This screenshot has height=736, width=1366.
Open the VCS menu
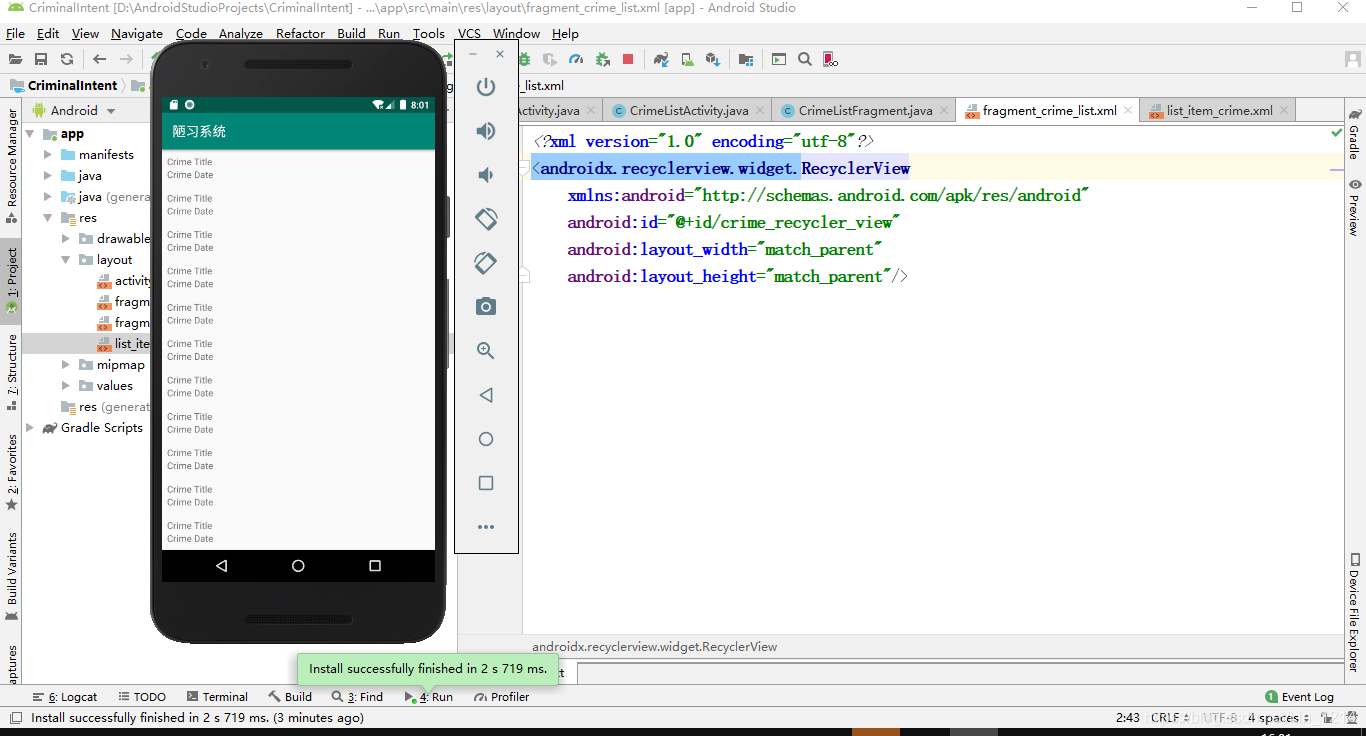click(x=469, y=34)
